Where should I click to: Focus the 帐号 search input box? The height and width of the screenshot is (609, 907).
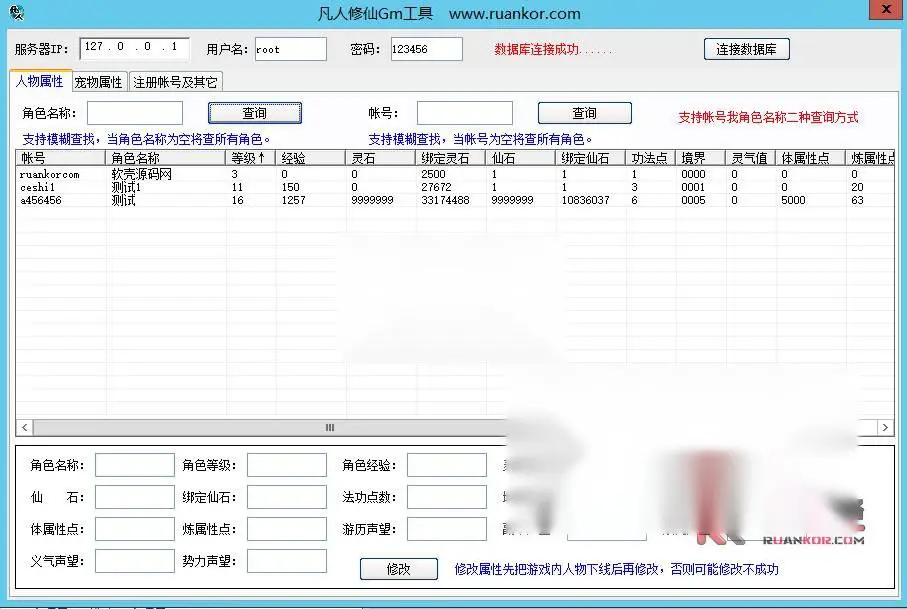coord(464,113)
